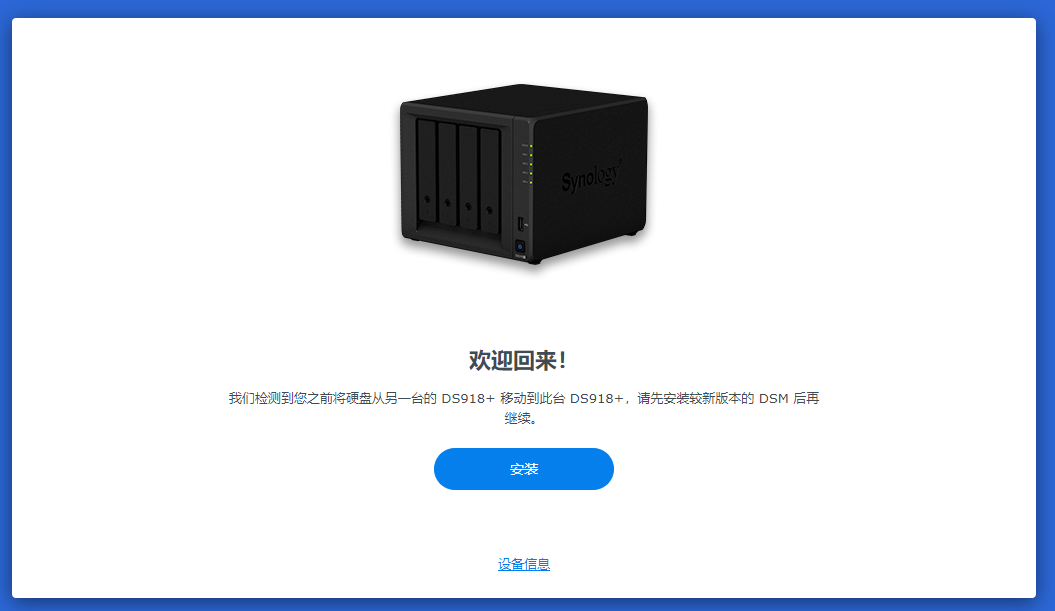Click the green status LED column
The image size is (1055, 611).
click(530, 164)
